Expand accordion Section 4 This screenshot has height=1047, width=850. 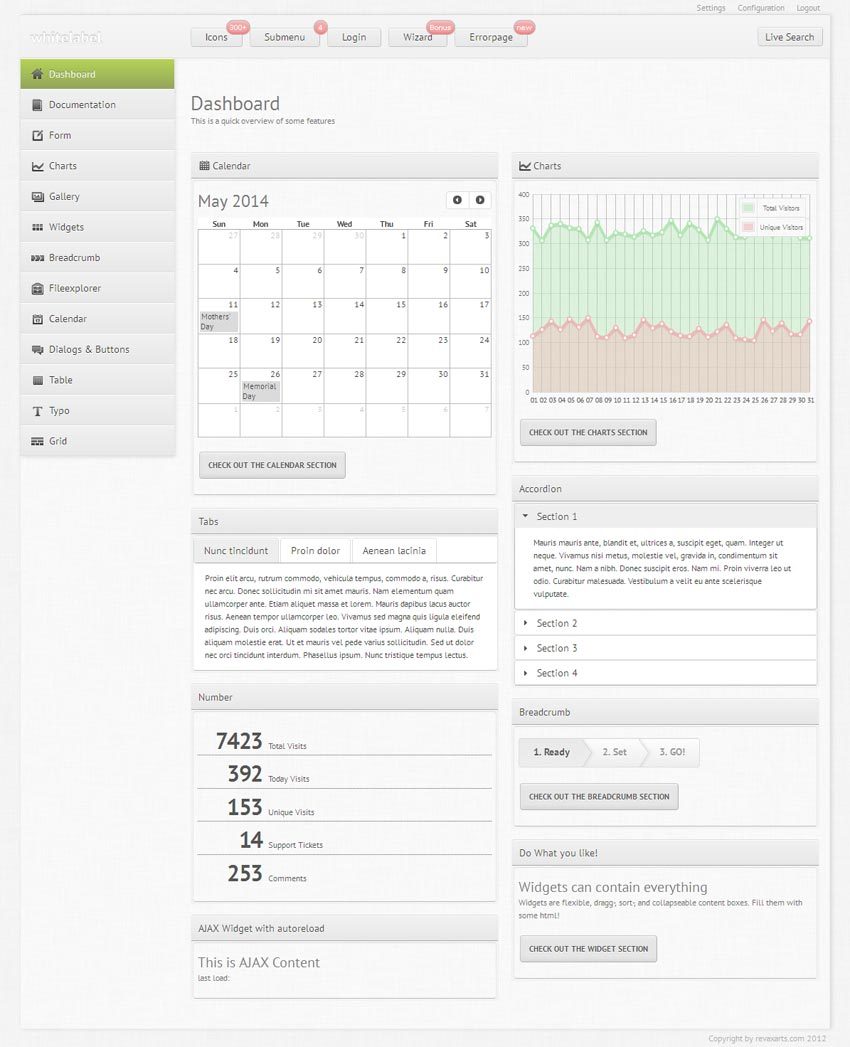pyautogui.click(x=556, y=673)
